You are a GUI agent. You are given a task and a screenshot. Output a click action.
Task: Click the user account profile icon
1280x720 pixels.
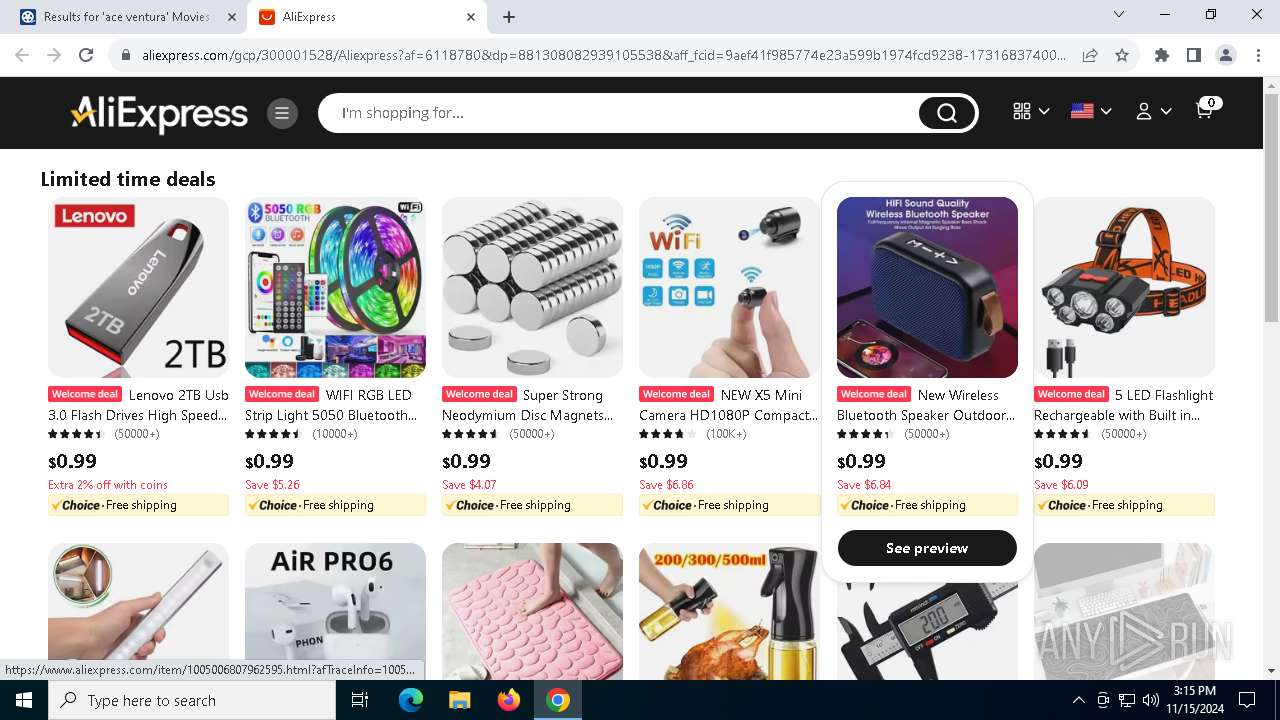click(x=1143, y=111)
